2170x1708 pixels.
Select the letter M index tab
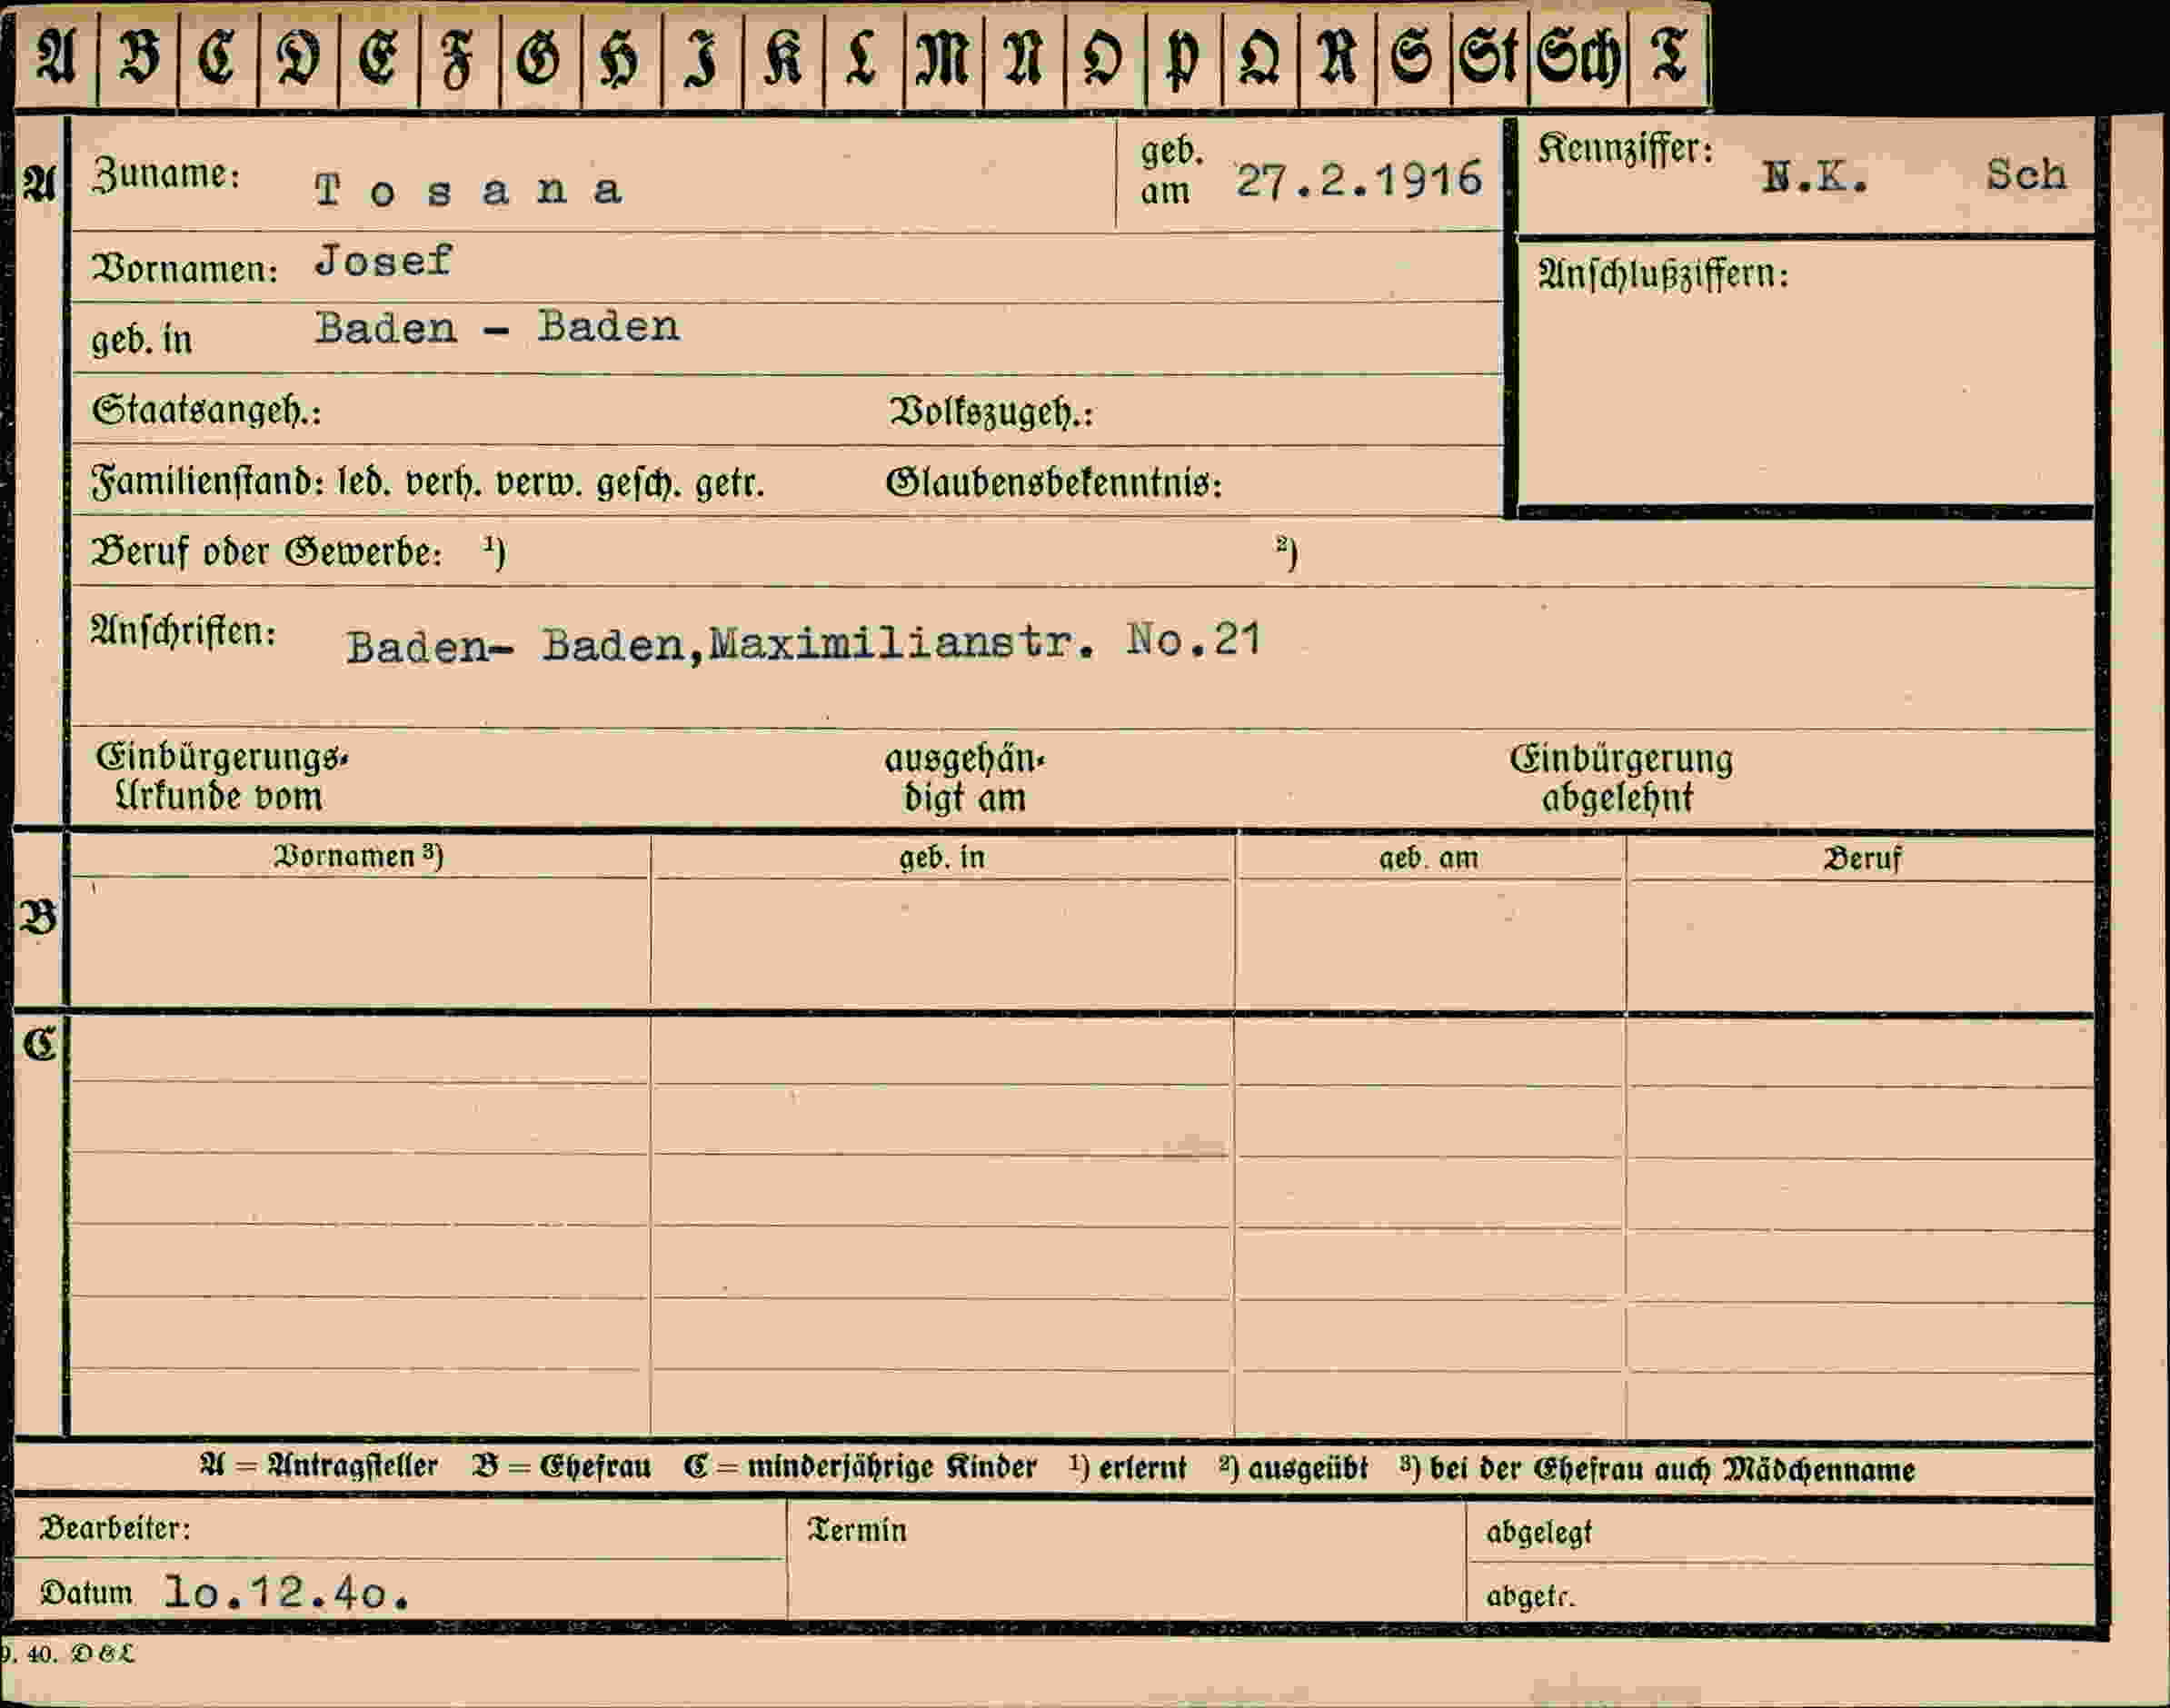[x=943, y=57]
